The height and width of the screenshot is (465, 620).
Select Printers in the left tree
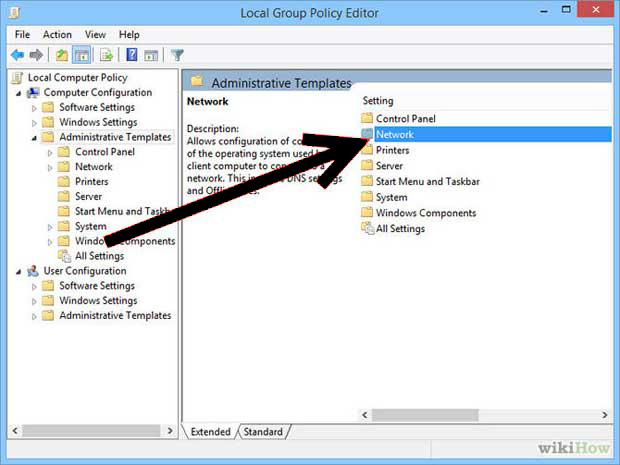coord(91,182)
